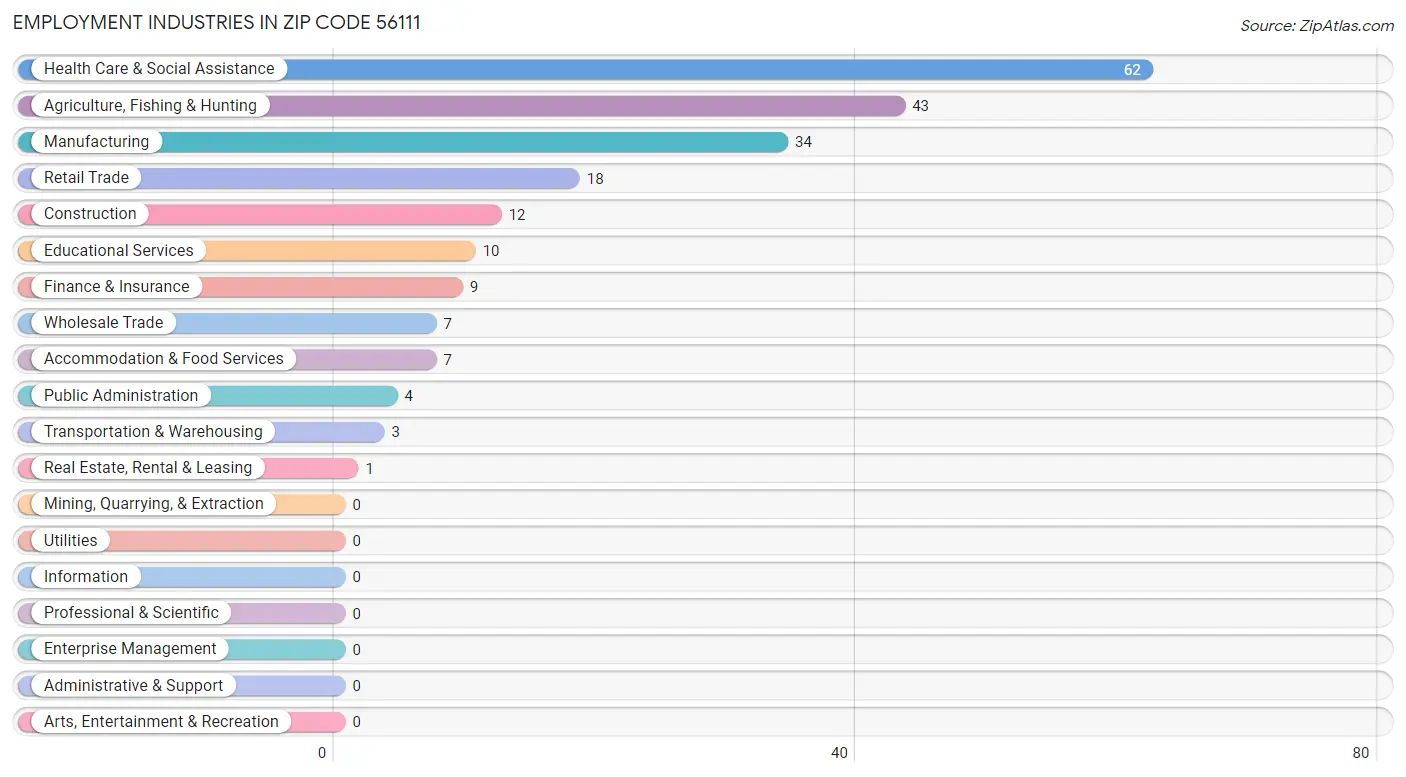Click the Arts, Entertainment & Recreation label
This screenshot has height=777, width=1406.
click(161, 722)
